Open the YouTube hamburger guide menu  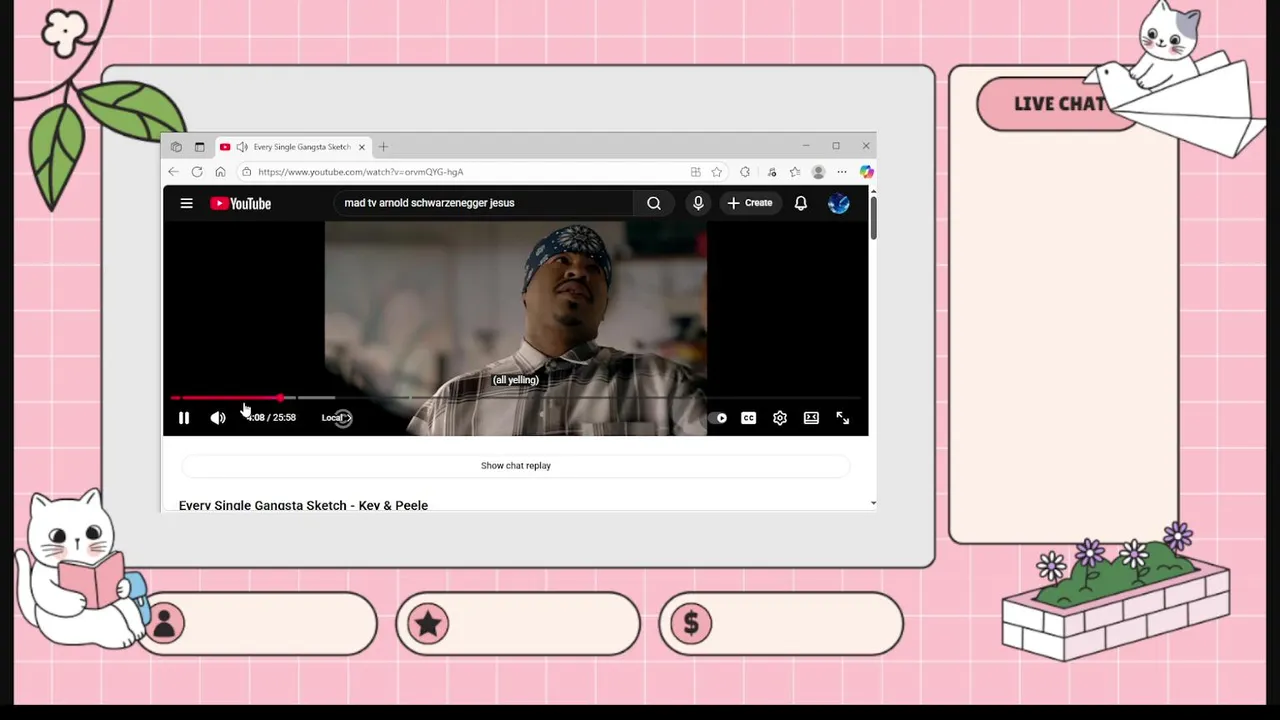tap(186, 203)
